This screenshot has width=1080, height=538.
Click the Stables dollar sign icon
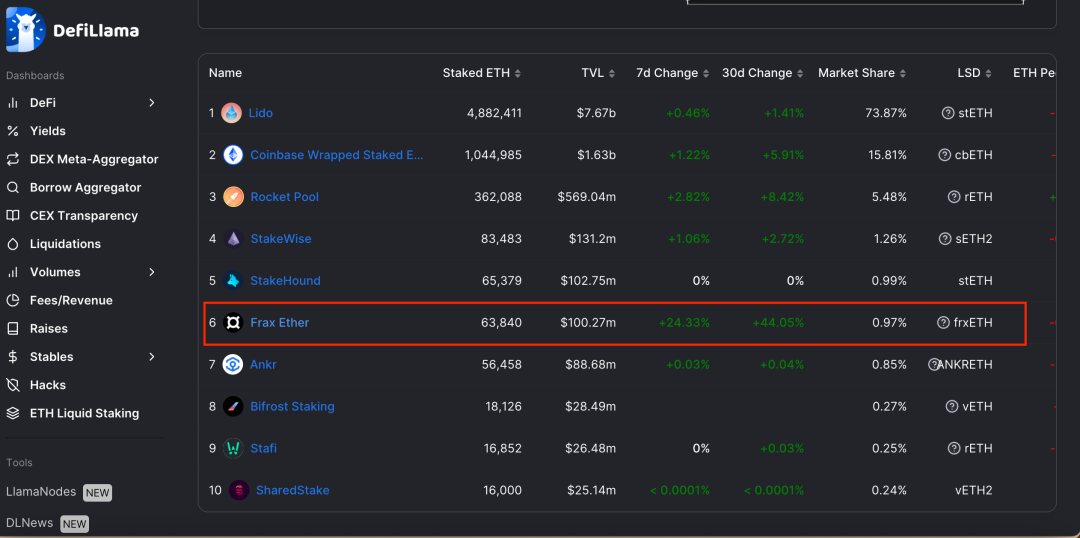coord(12,357)
